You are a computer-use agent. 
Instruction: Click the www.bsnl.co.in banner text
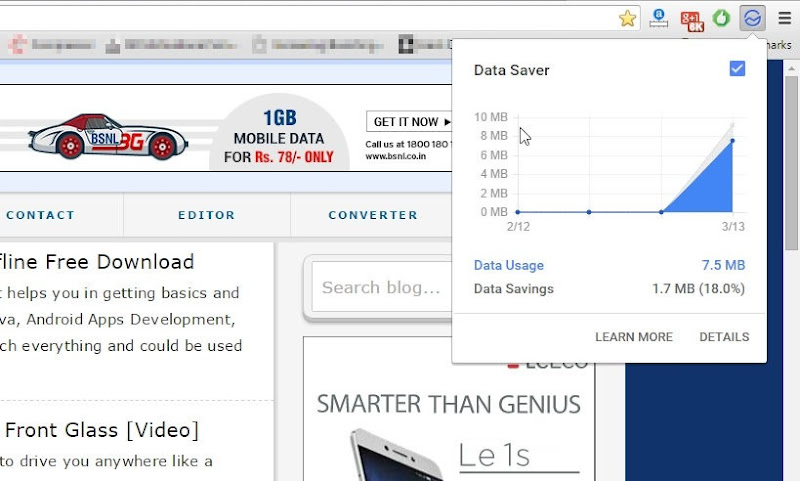pos(395,156)
